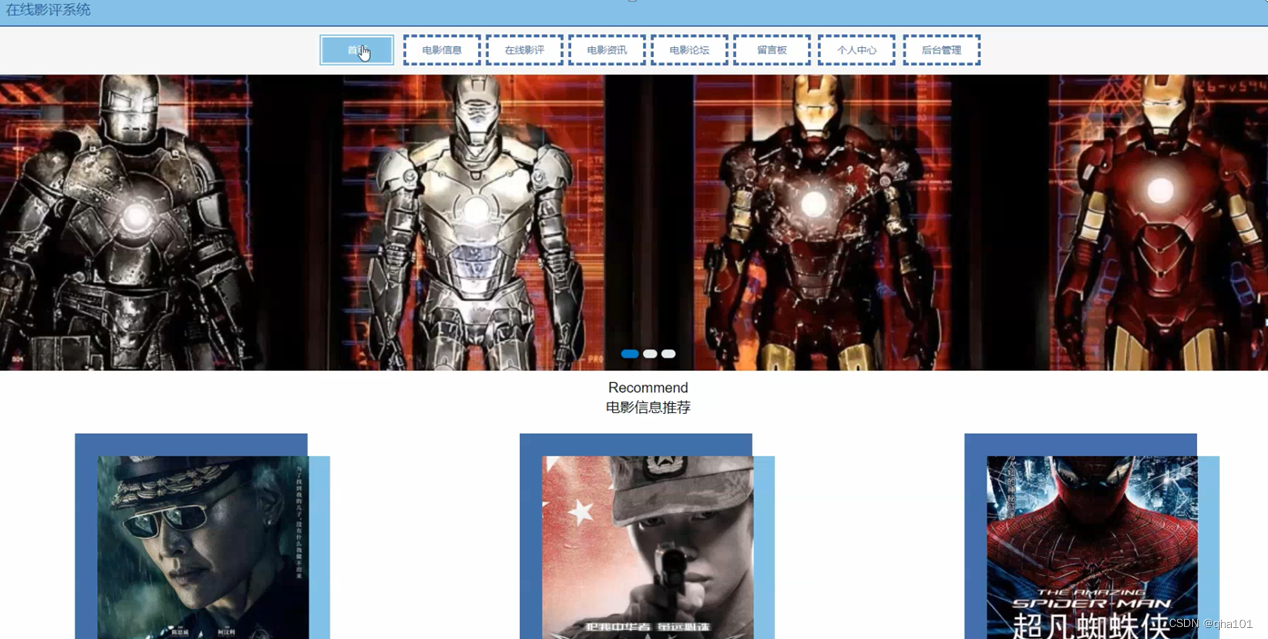1268x639 pixels.
Task: Select the second carousel indicator dot
Action: click(x=650, y=354)
